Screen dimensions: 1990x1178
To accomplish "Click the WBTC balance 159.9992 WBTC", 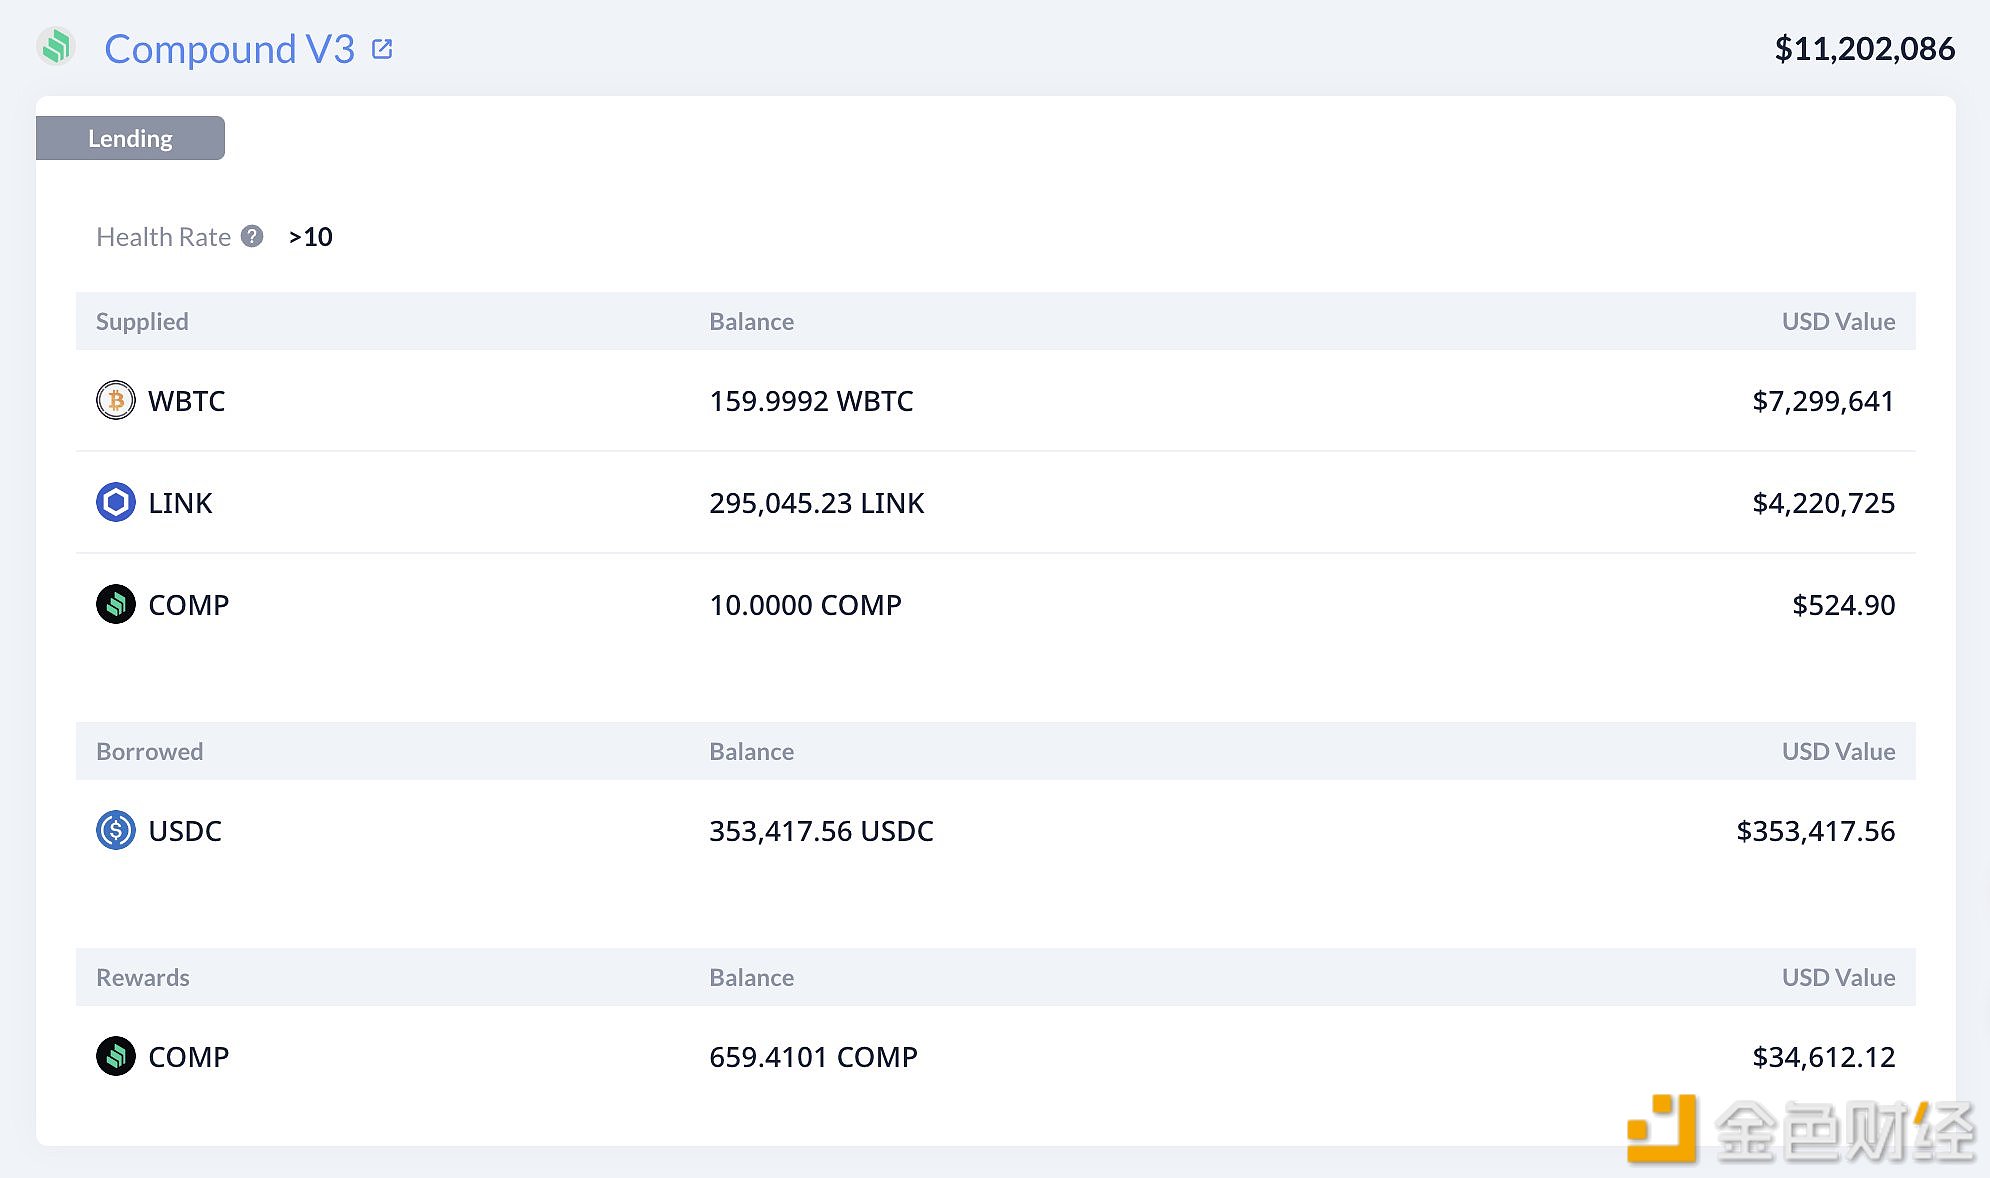I will [811, 401].
